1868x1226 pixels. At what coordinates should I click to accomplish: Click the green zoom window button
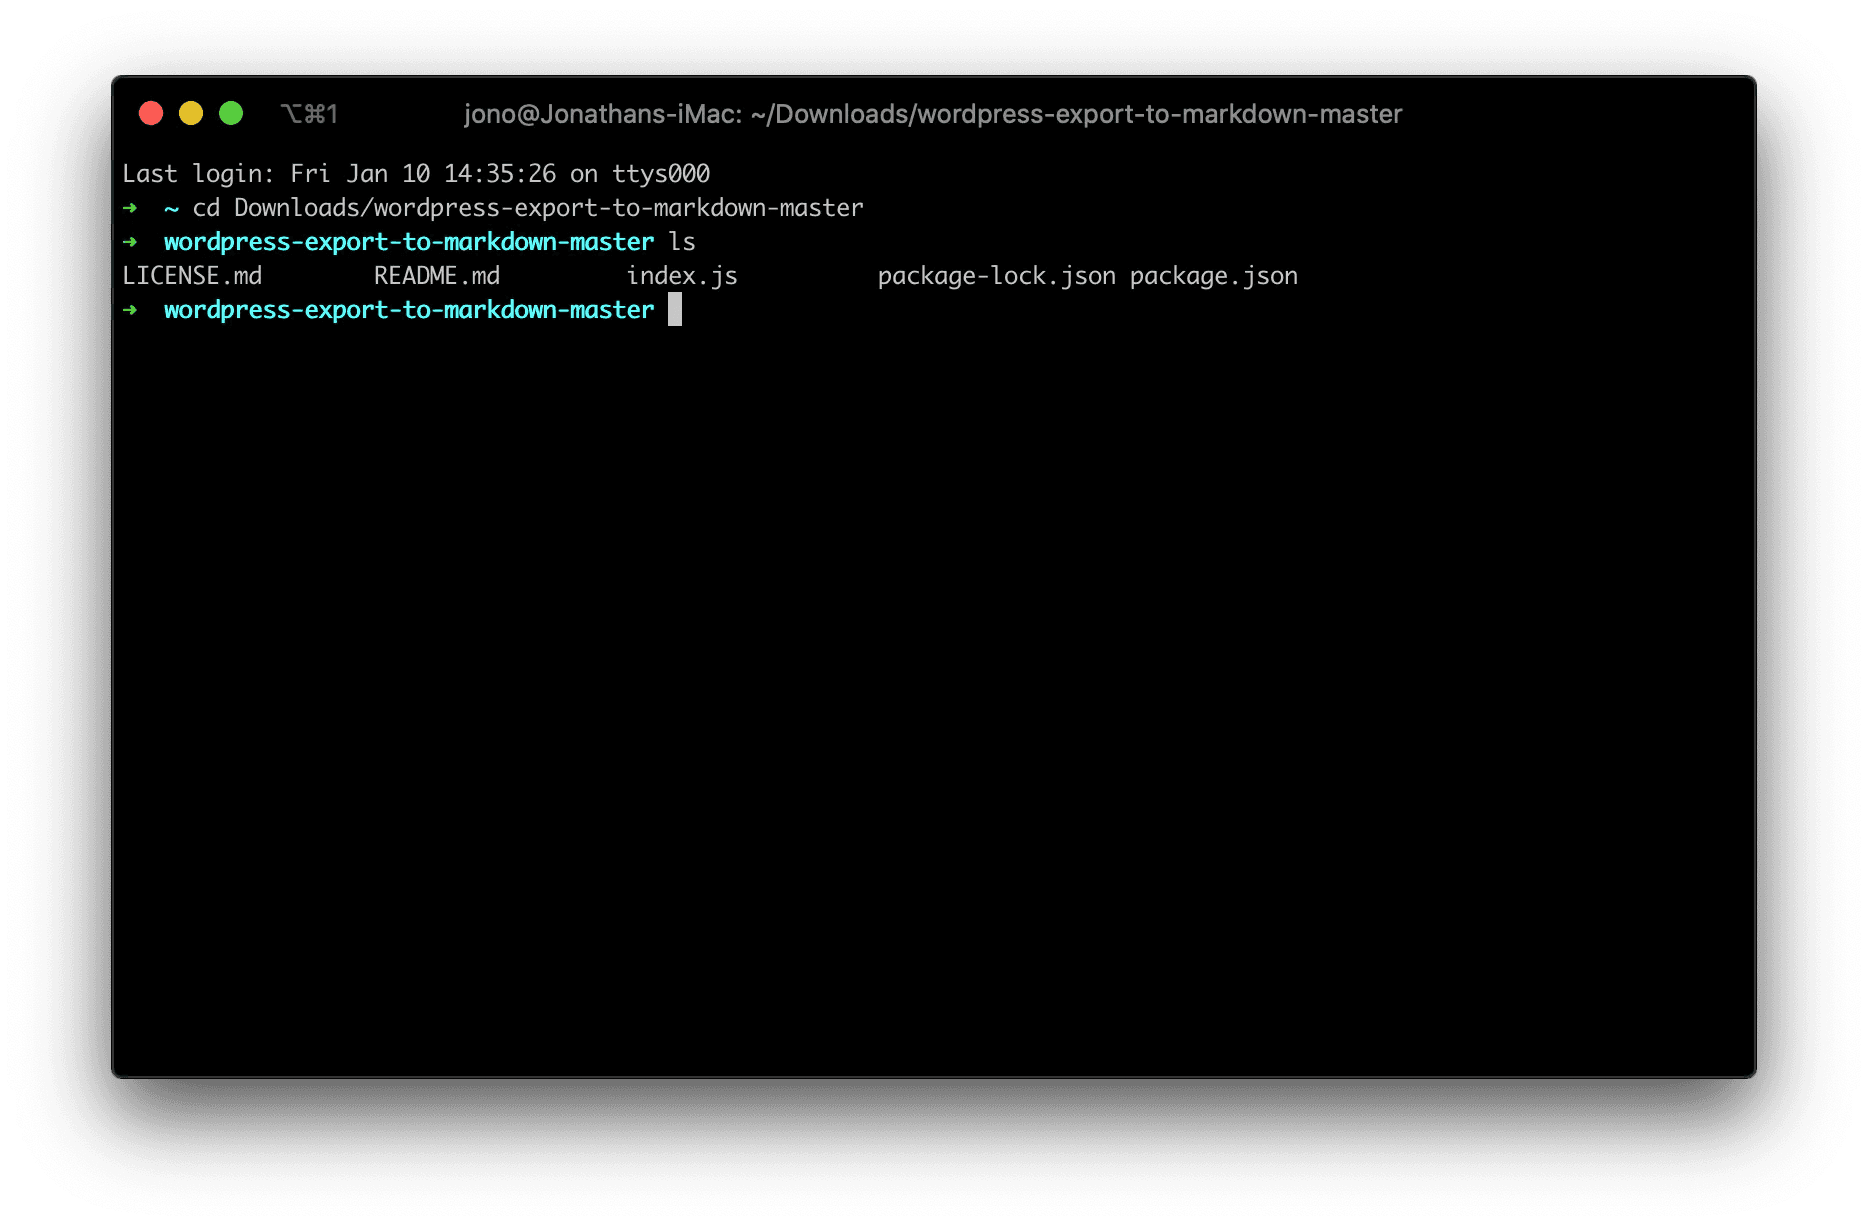(x=231, y=114)
